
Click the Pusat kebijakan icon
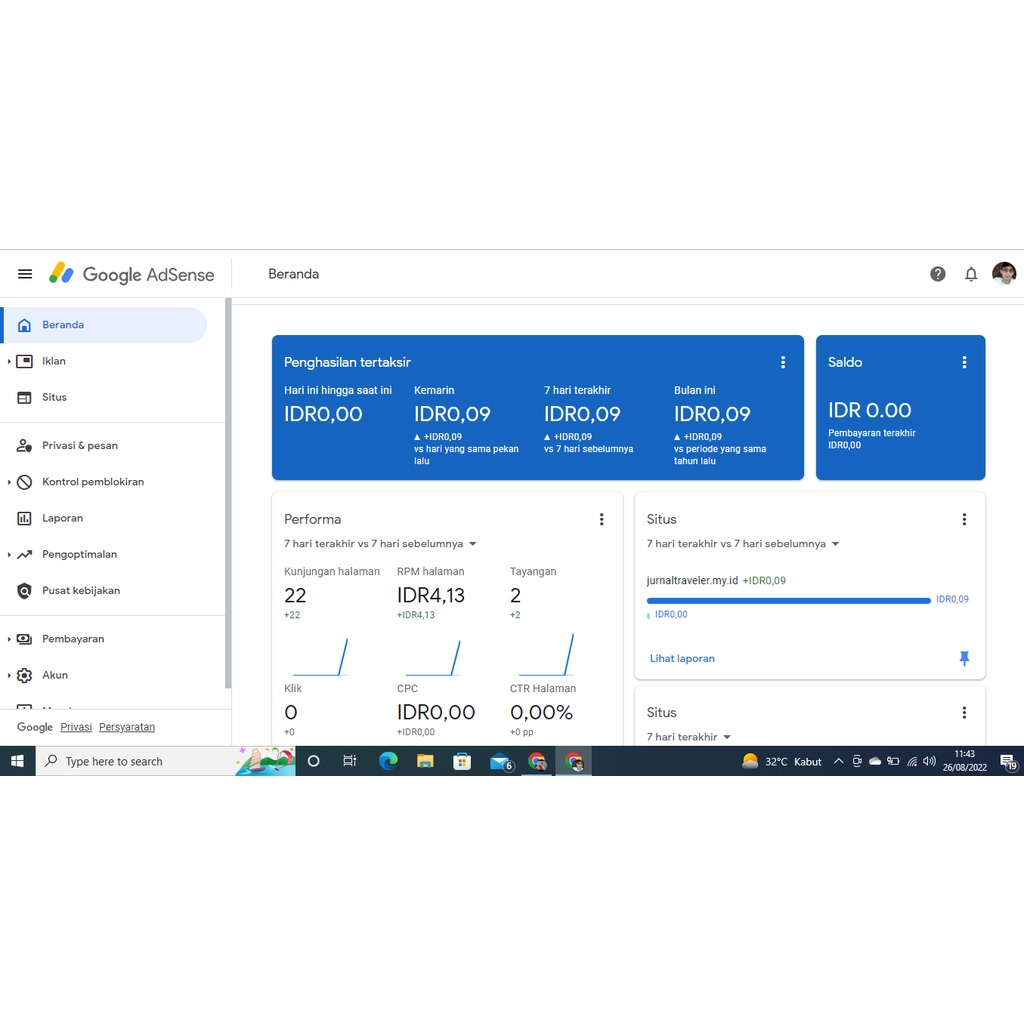pos(22,590)
